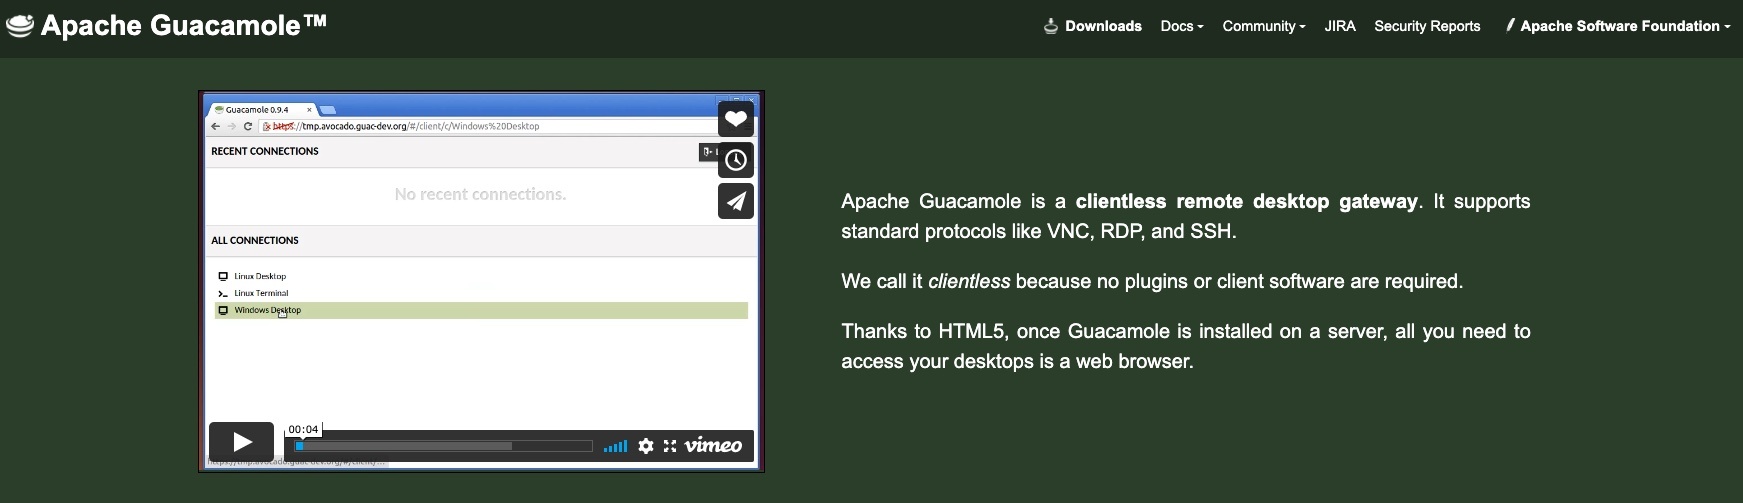Screen dimensions: 1743x503
Task: Click the Vimeo logo in player
Action: 713,446
